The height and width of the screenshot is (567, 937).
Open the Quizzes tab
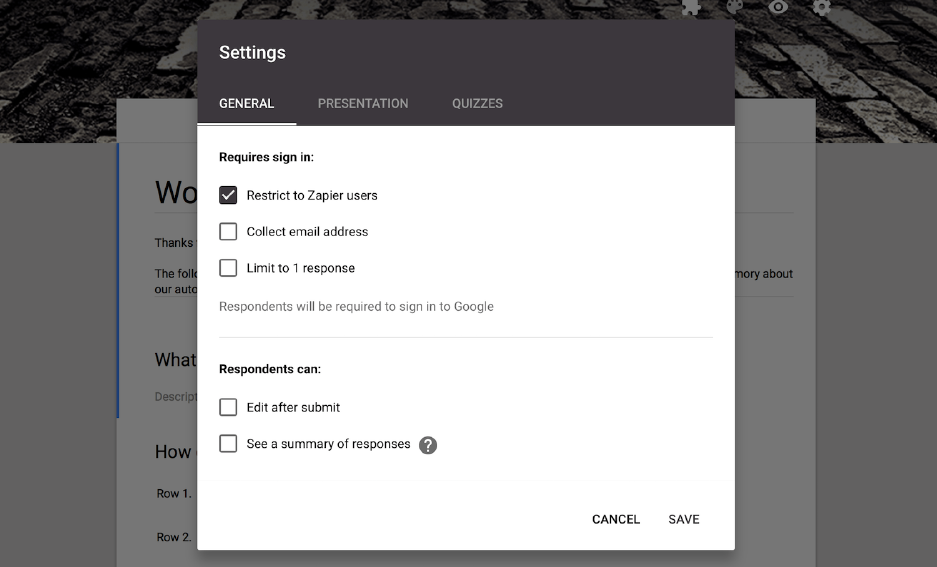477,103
